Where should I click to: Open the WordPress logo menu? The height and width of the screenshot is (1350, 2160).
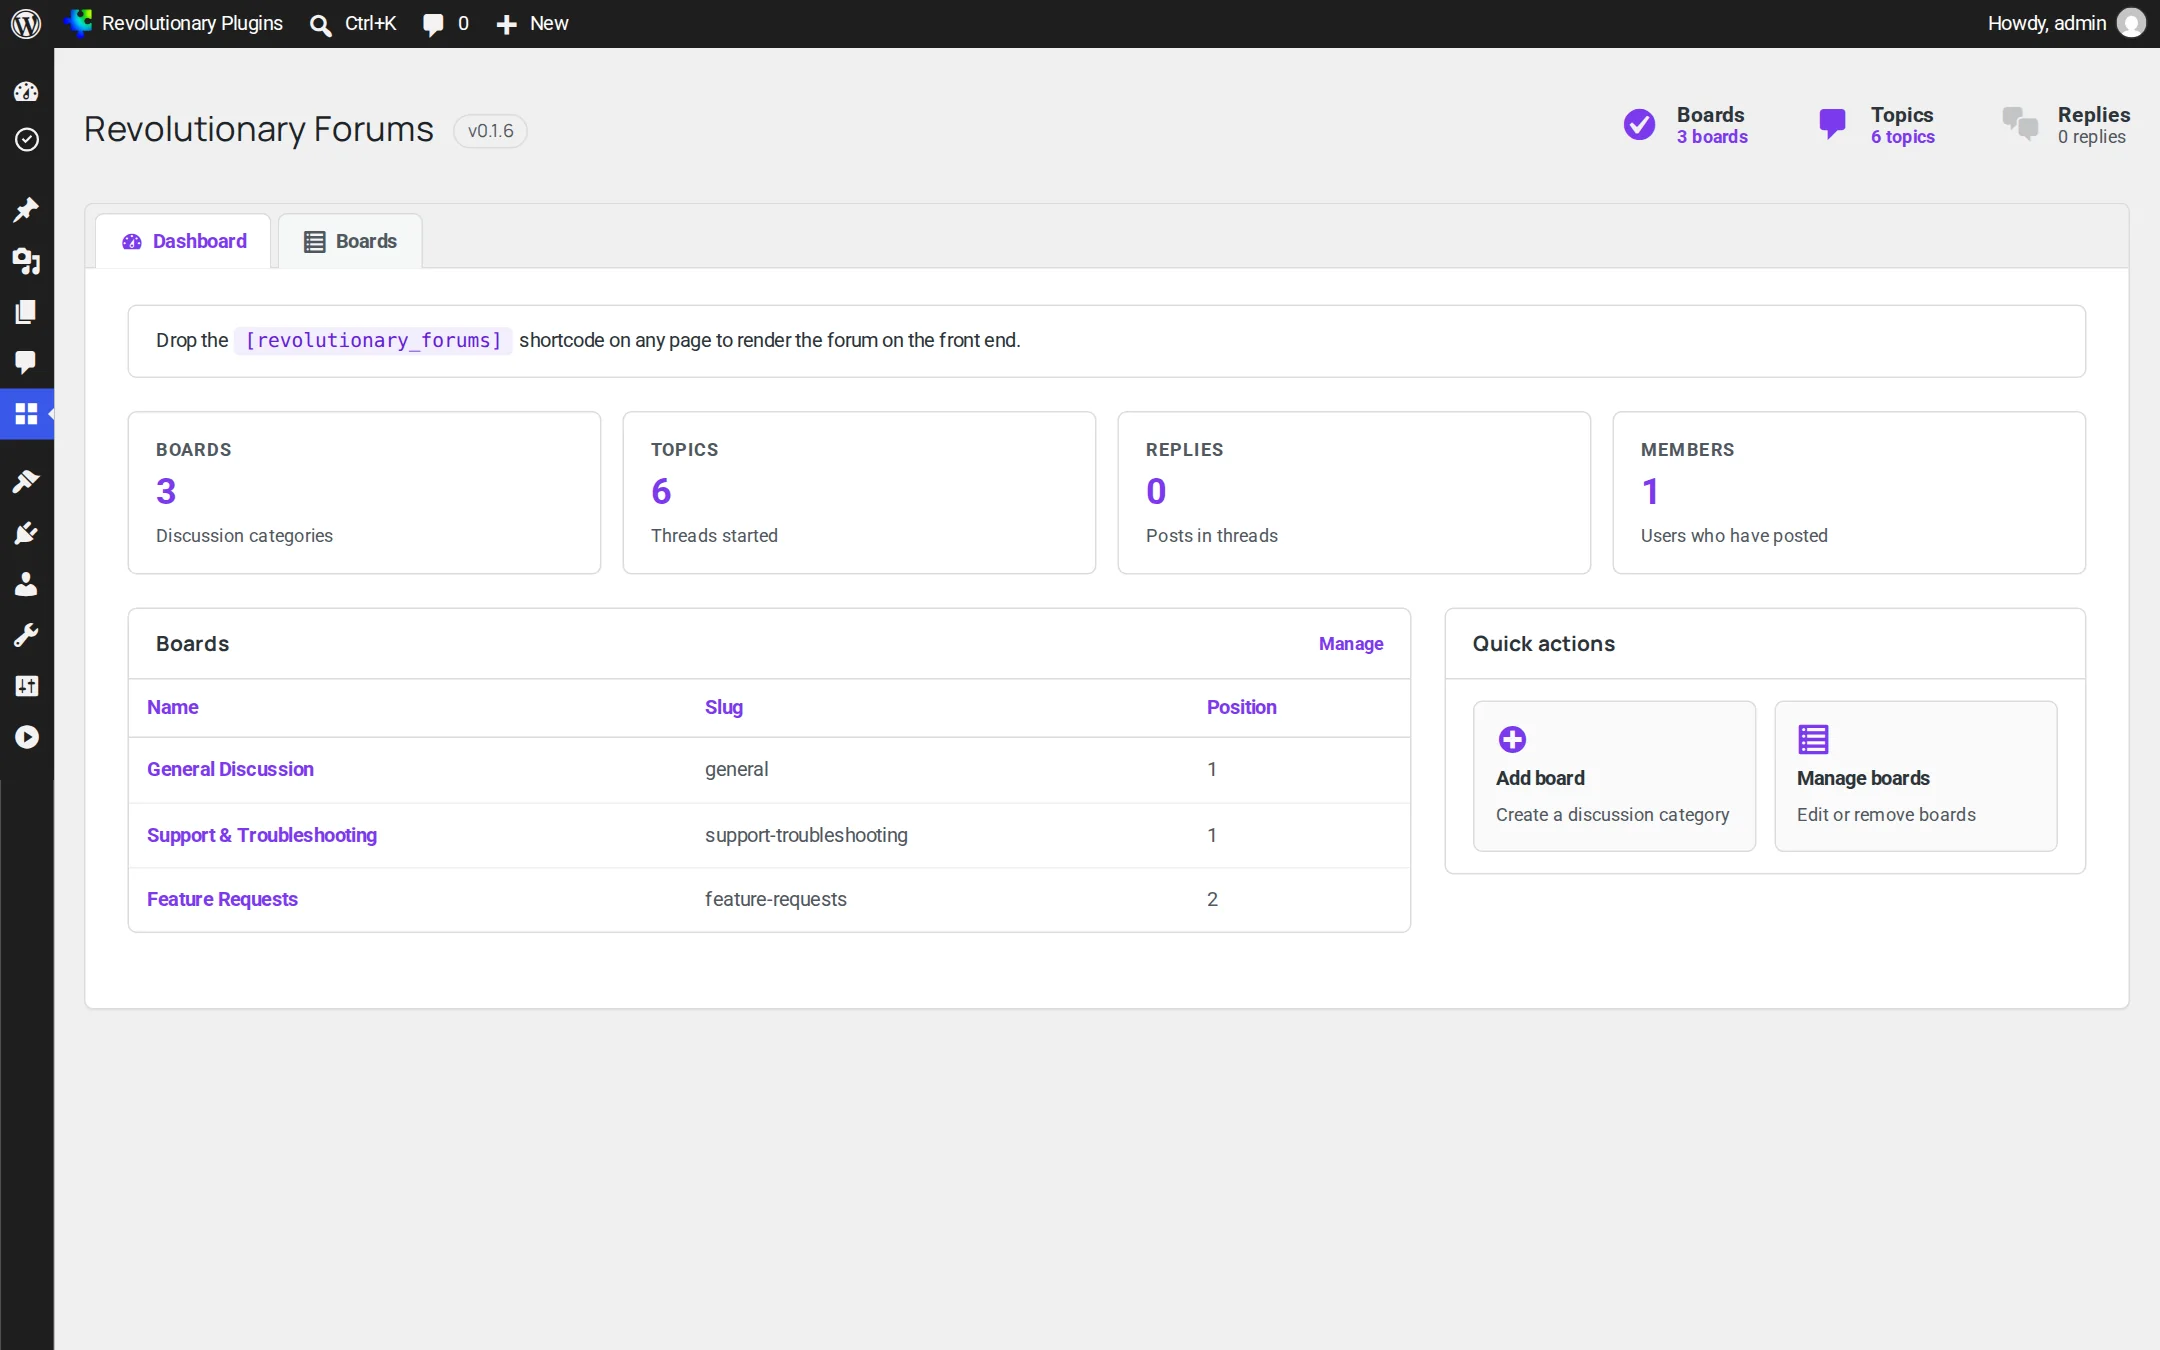coord(26,23)
